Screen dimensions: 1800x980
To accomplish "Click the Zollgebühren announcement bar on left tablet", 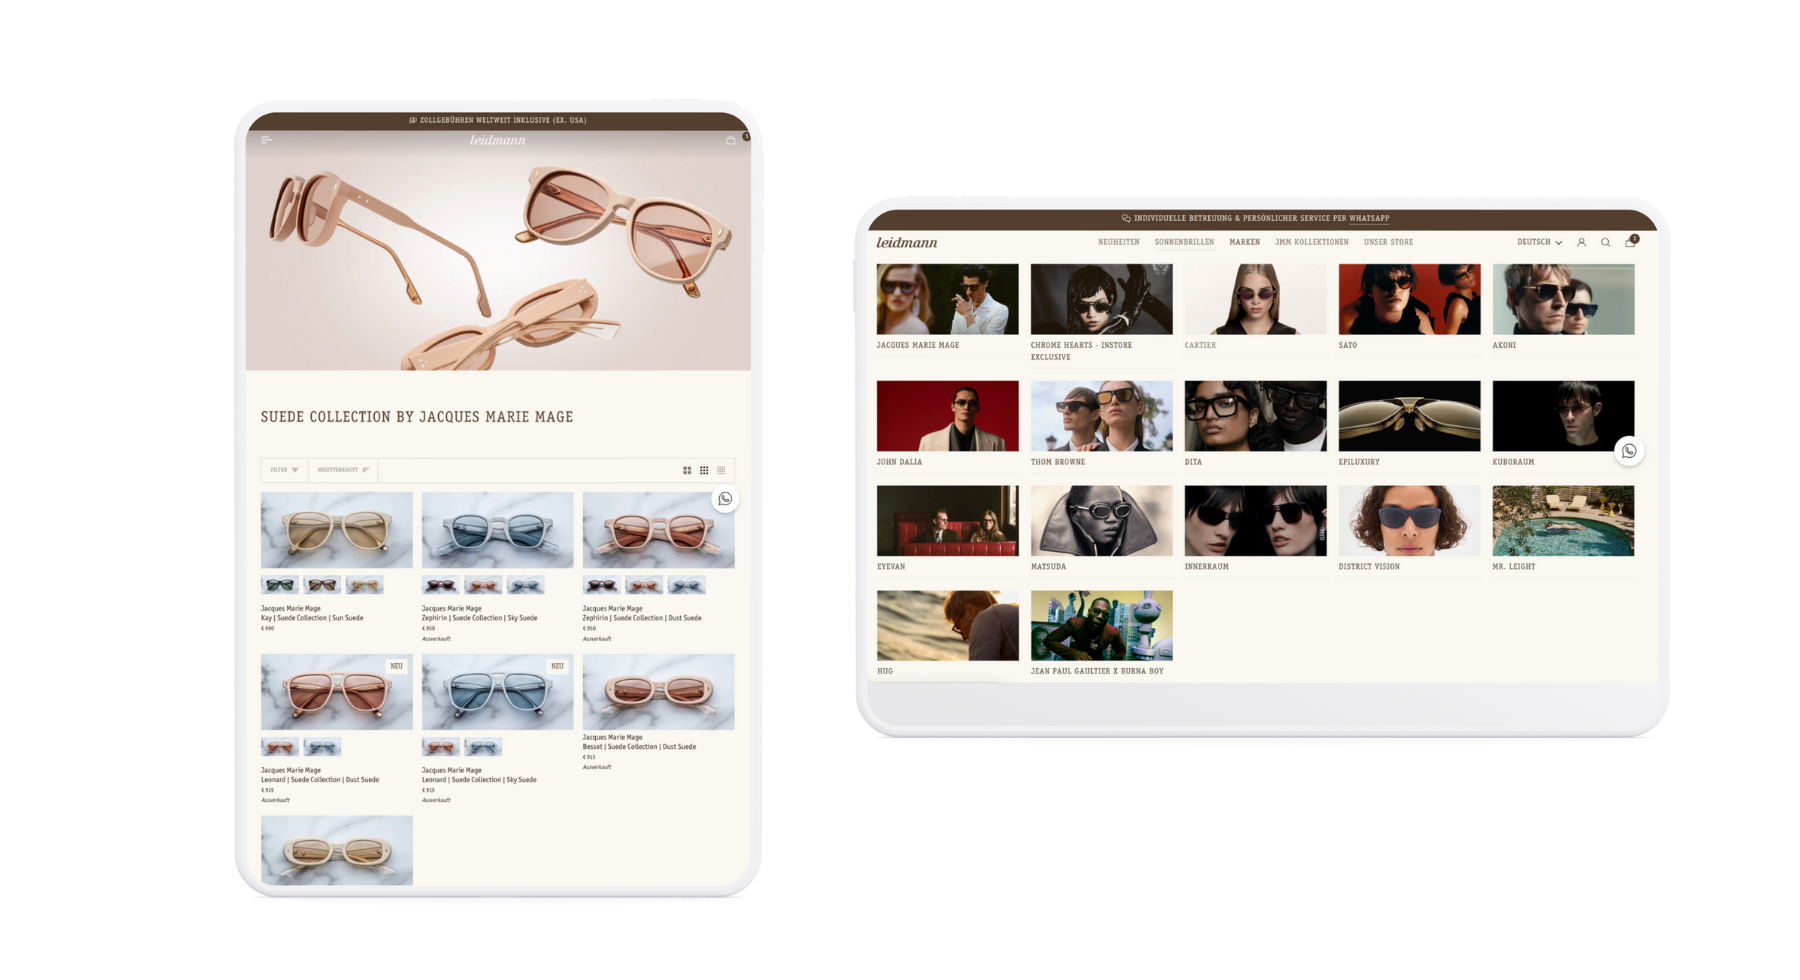I will click(498, 120).
